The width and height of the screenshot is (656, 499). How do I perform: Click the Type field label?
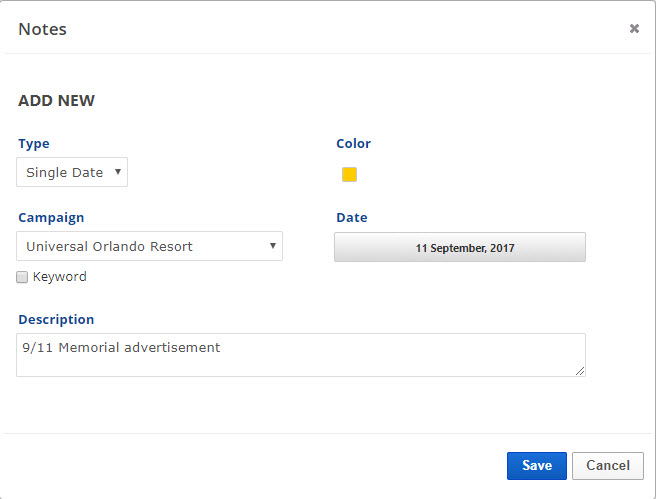pyautogui.click(x=34, y=144)
